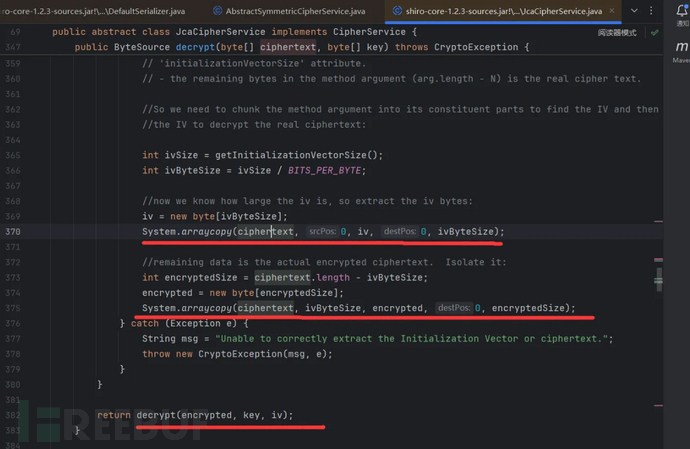The width and height of the screenshot is (690, 449).
Task: Close the AbstractSymmetricCipherService.java tab
Action: 375,11
